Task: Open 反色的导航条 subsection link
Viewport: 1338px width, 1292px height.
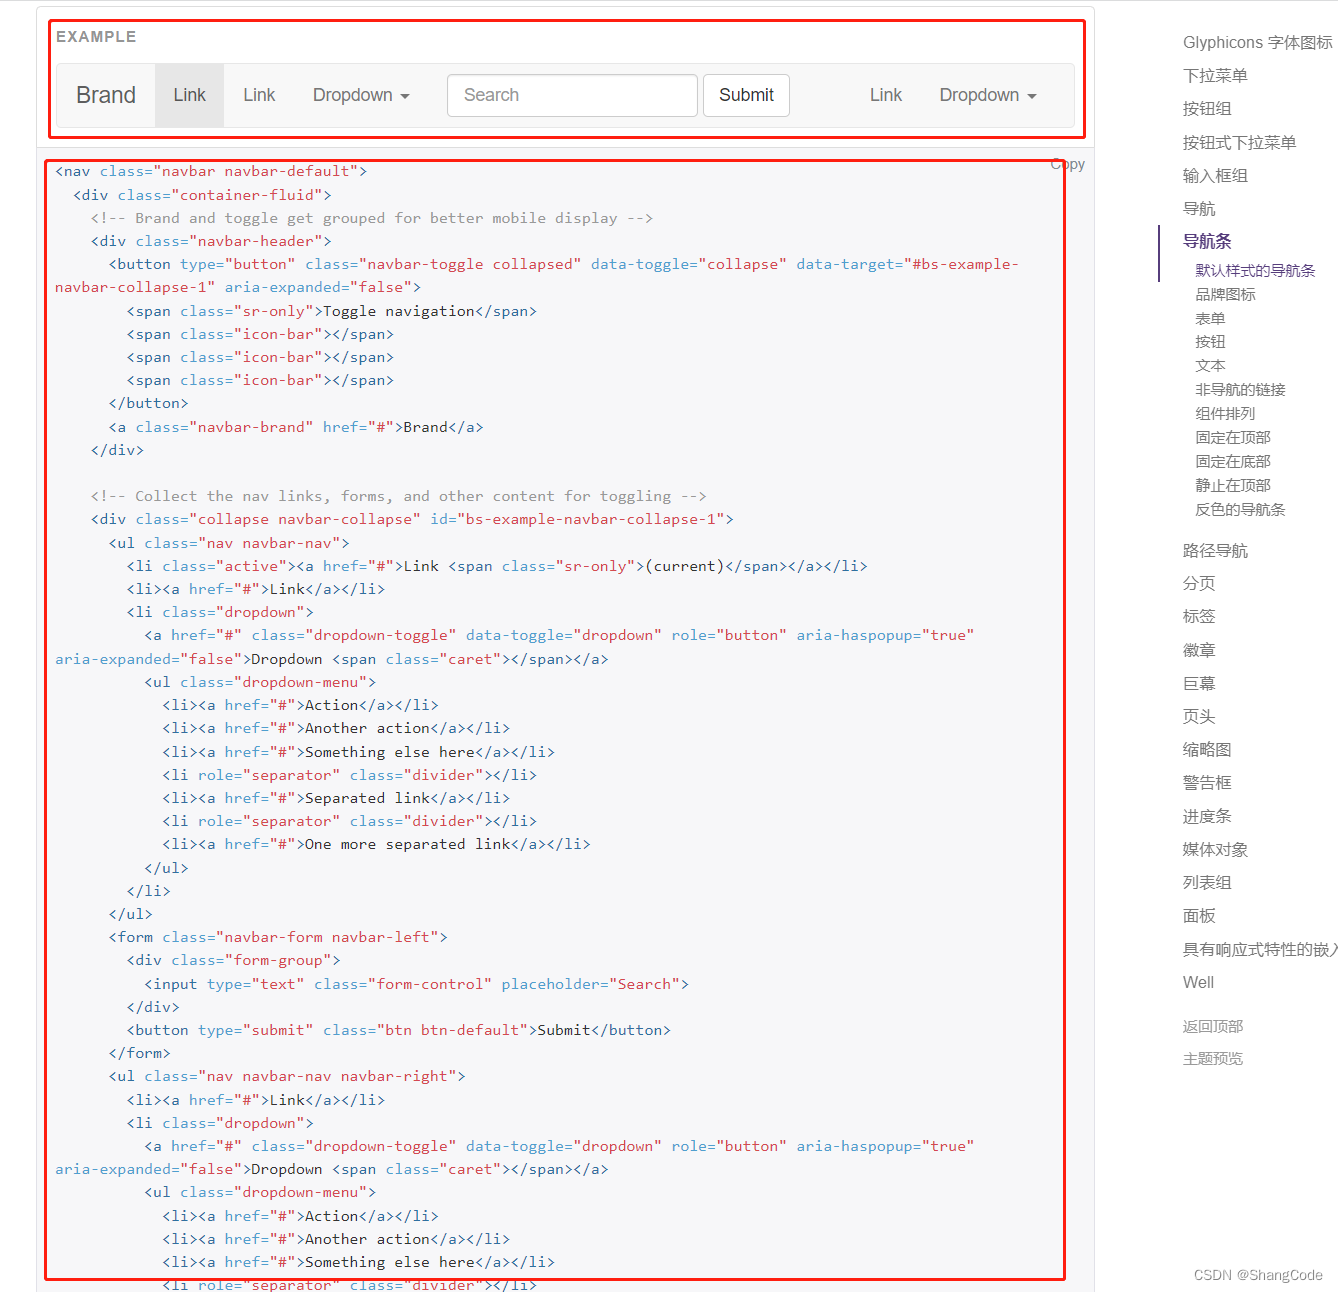Action: (1240, 509)
